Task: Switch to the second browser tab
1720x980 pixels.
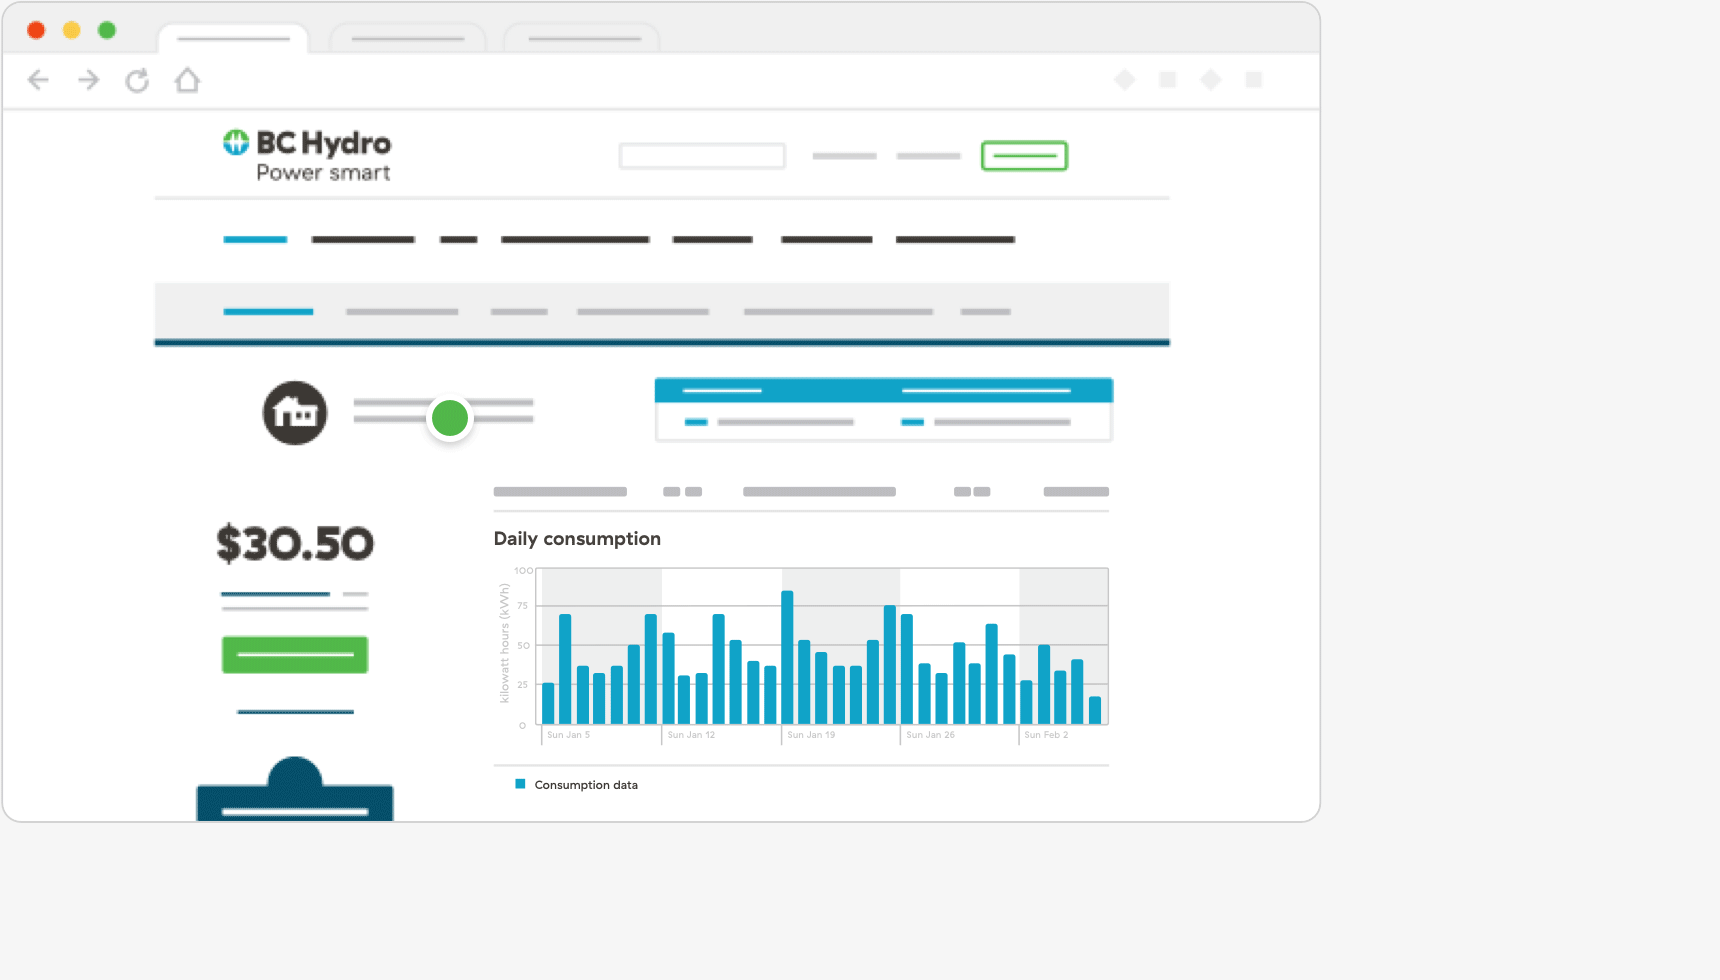Action: tap(408, 39)
